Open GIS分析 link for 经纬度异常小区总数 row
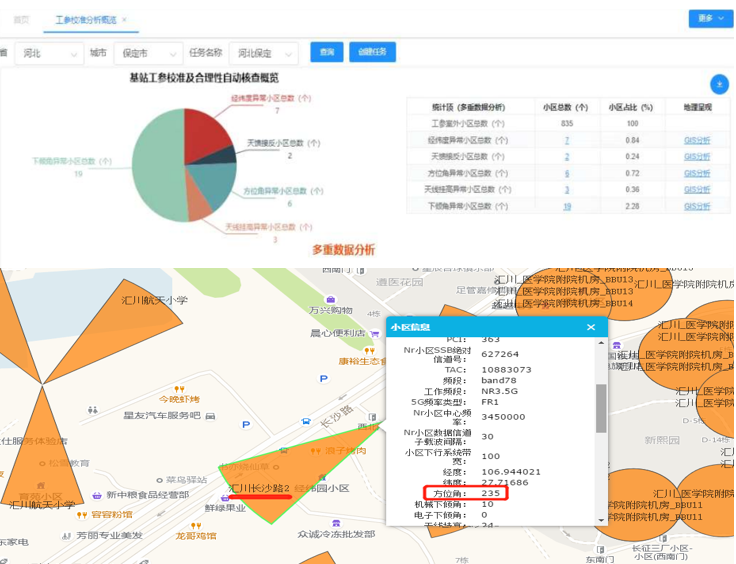Viewport: 736px width, 564px height. click(x=696, y=141)
